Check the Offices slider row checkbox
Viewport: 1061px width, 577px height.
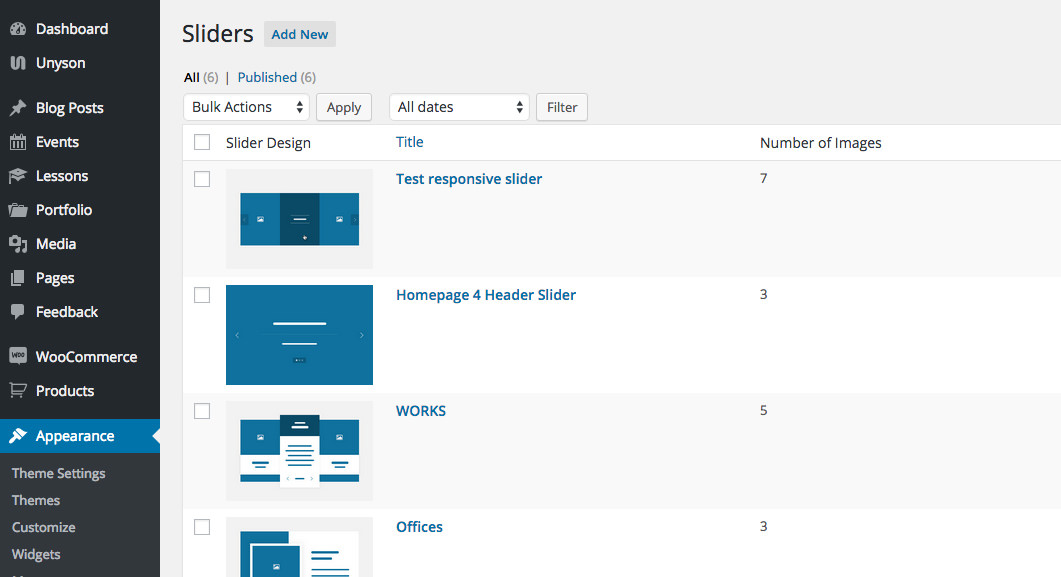(x=202, y=527)
